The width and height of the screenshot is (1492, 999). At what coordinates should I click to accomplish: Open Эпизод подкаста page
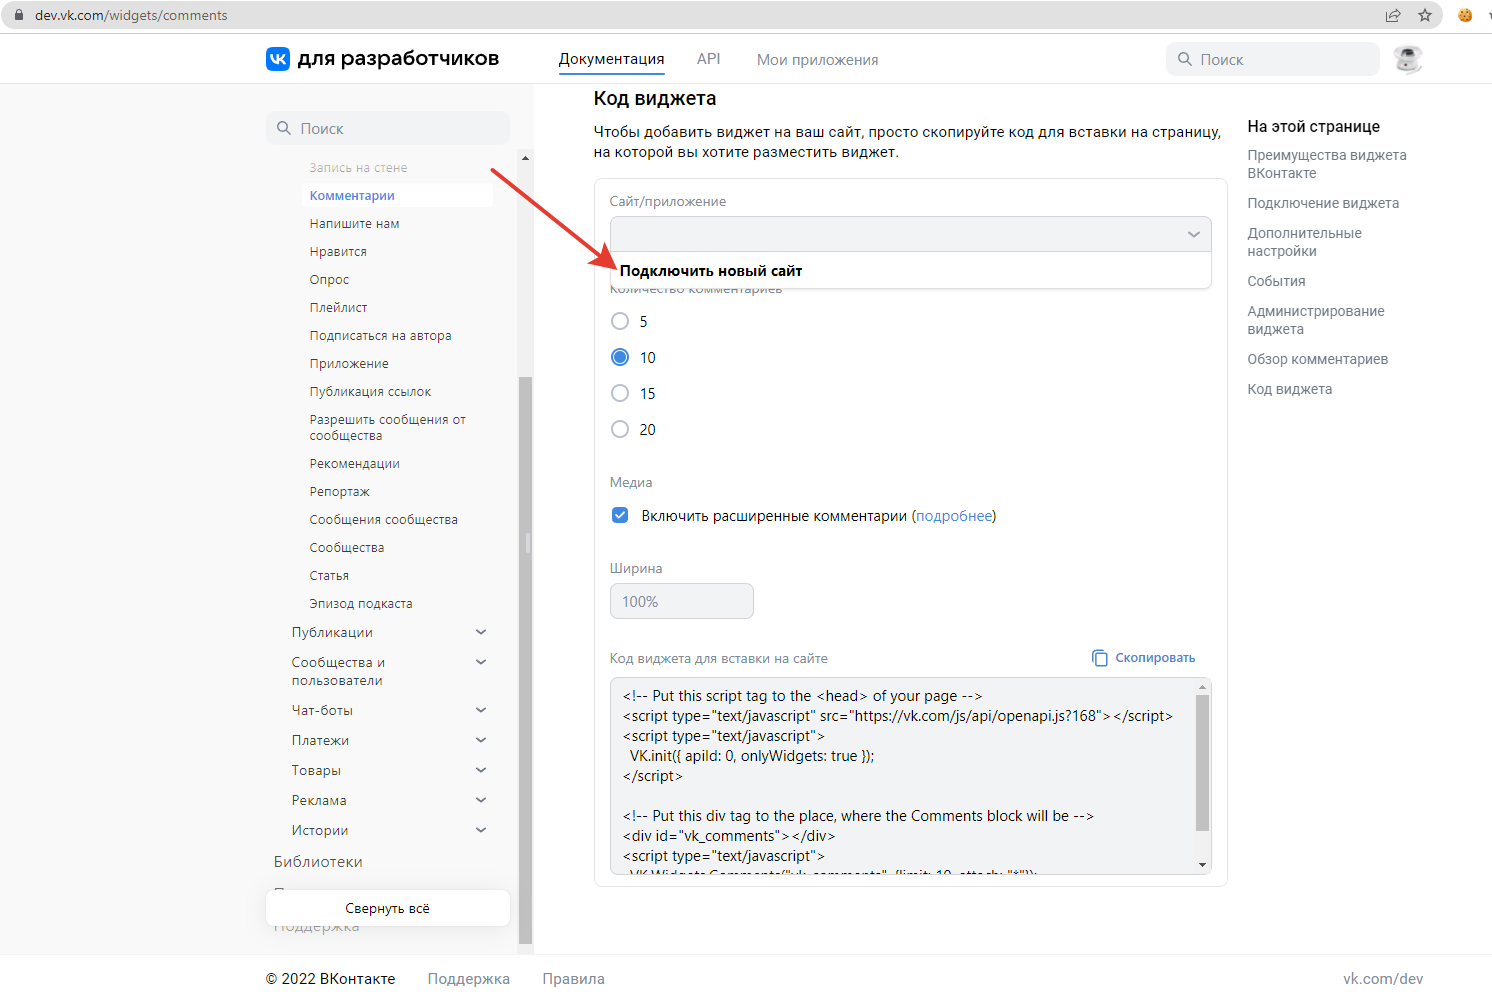tap(361, 604)
